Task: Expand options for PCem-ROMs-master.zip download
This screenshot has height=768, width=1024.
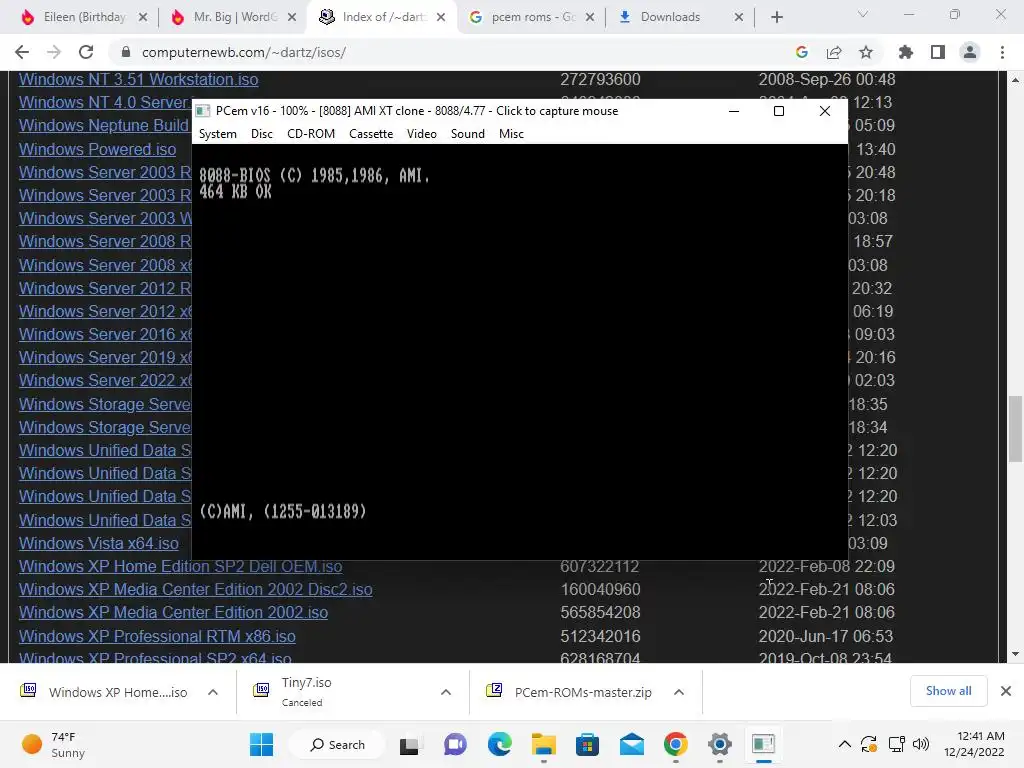Action: point(679,692)
